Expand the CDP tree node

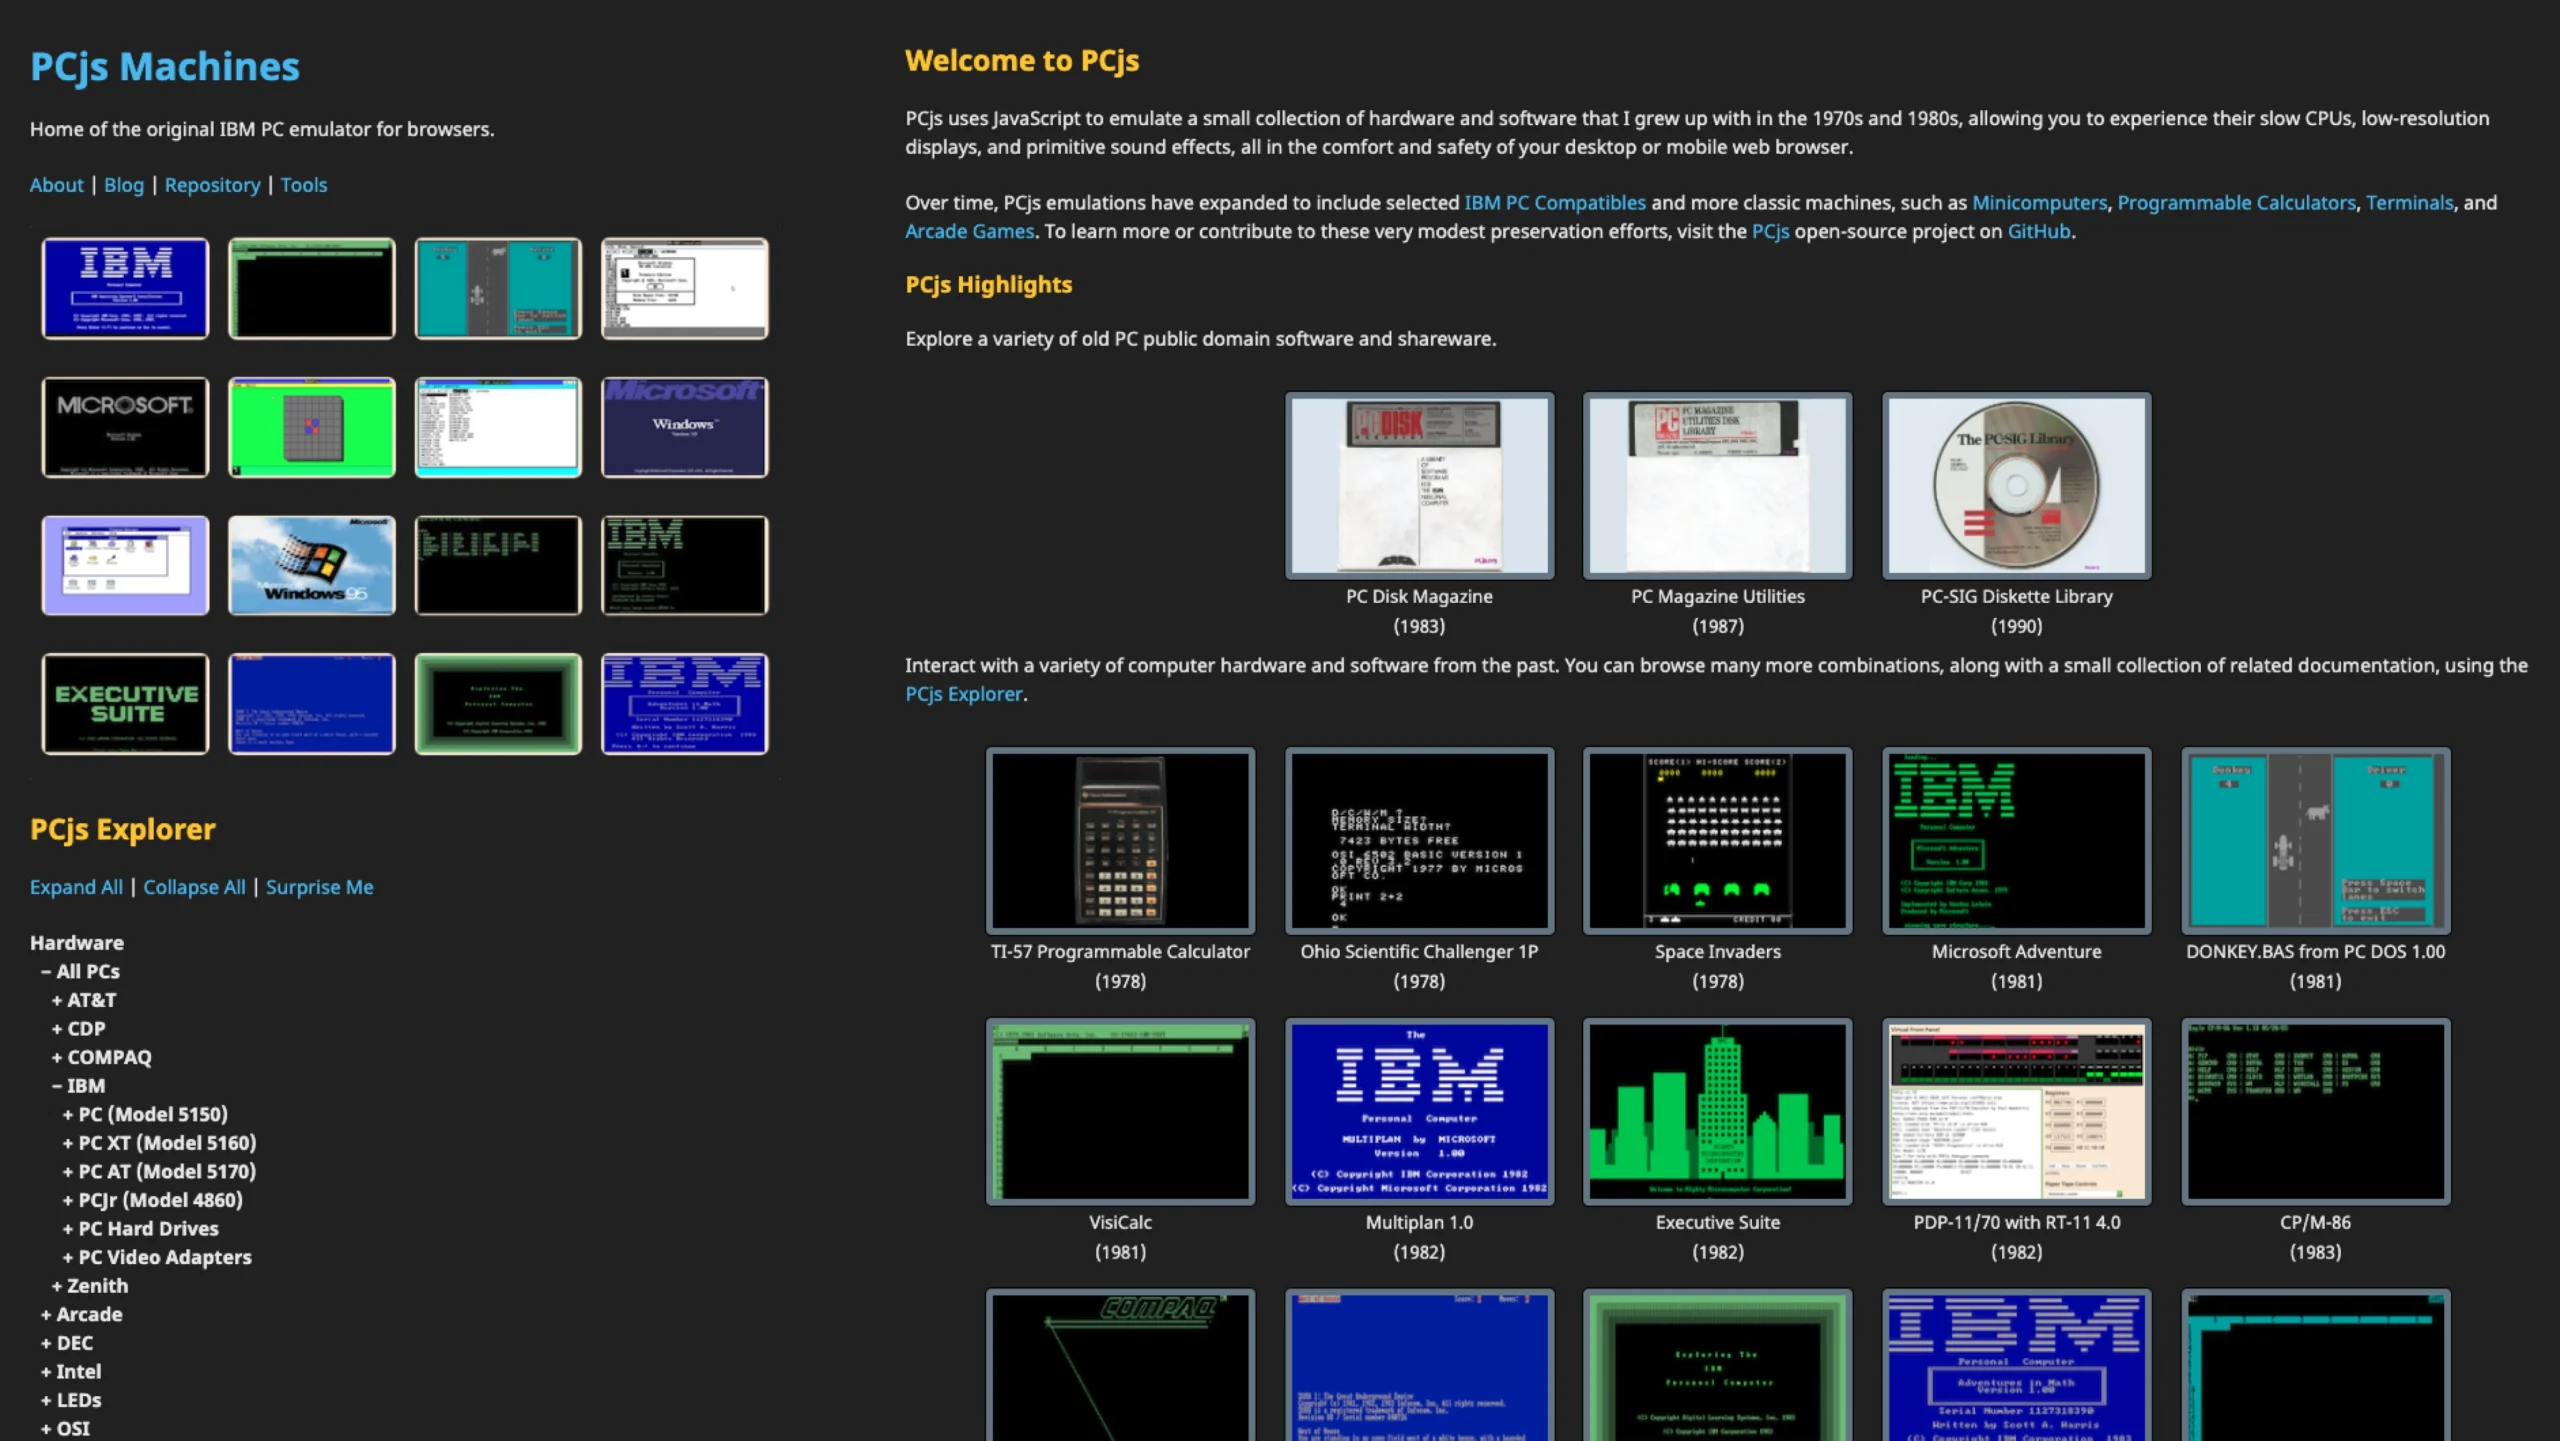point(79,1028)
